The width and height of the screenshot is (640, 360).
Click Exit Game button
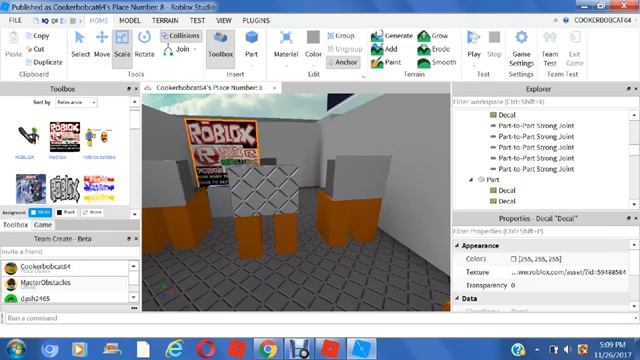click(x=574, y=48)
